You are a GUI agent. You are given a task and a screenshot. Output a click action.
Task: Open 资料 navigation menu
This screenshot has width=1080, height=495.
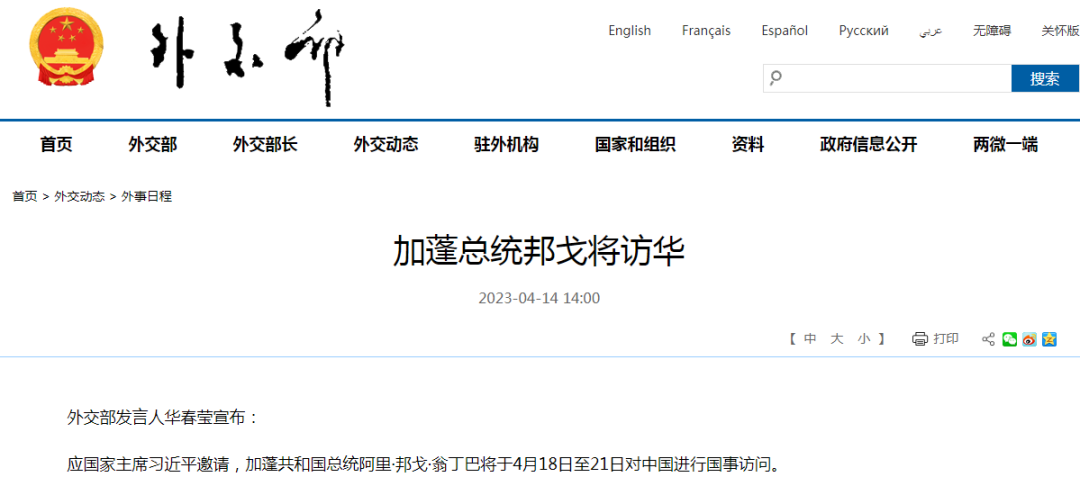click(x=748, y=145)
